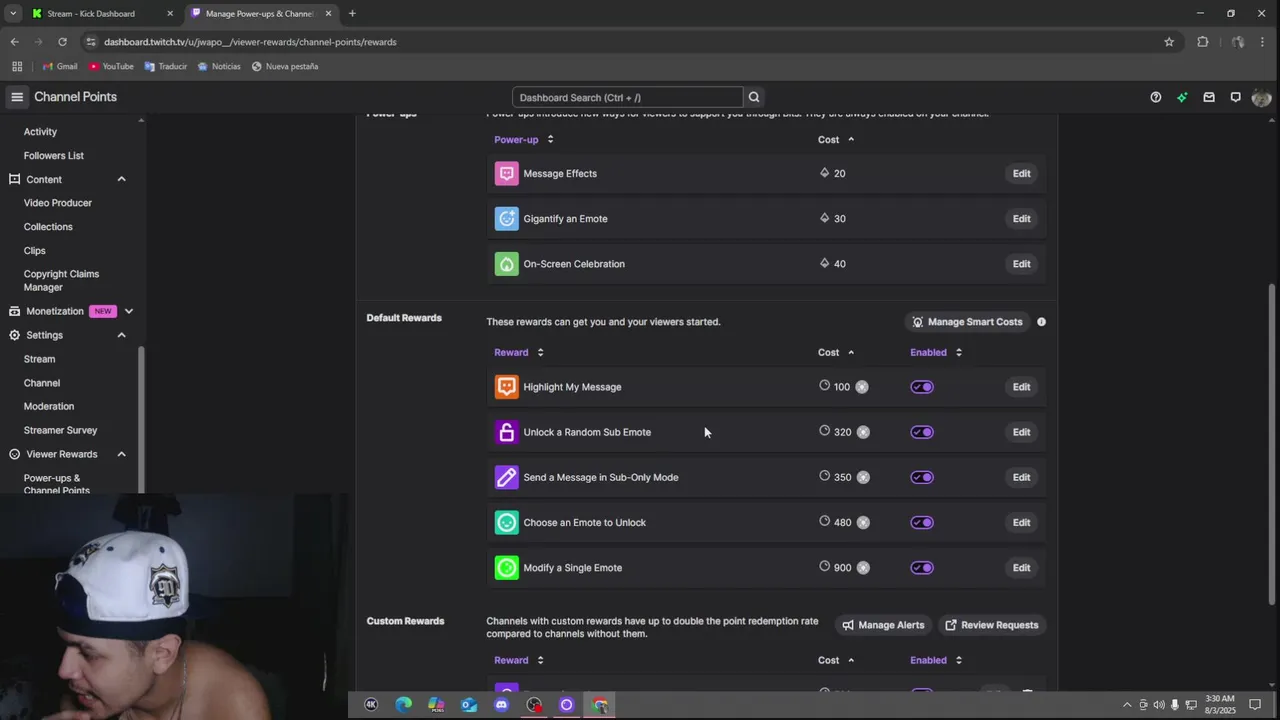
Task: Open Outlook from the taskbar
Action: pos(469,705)
